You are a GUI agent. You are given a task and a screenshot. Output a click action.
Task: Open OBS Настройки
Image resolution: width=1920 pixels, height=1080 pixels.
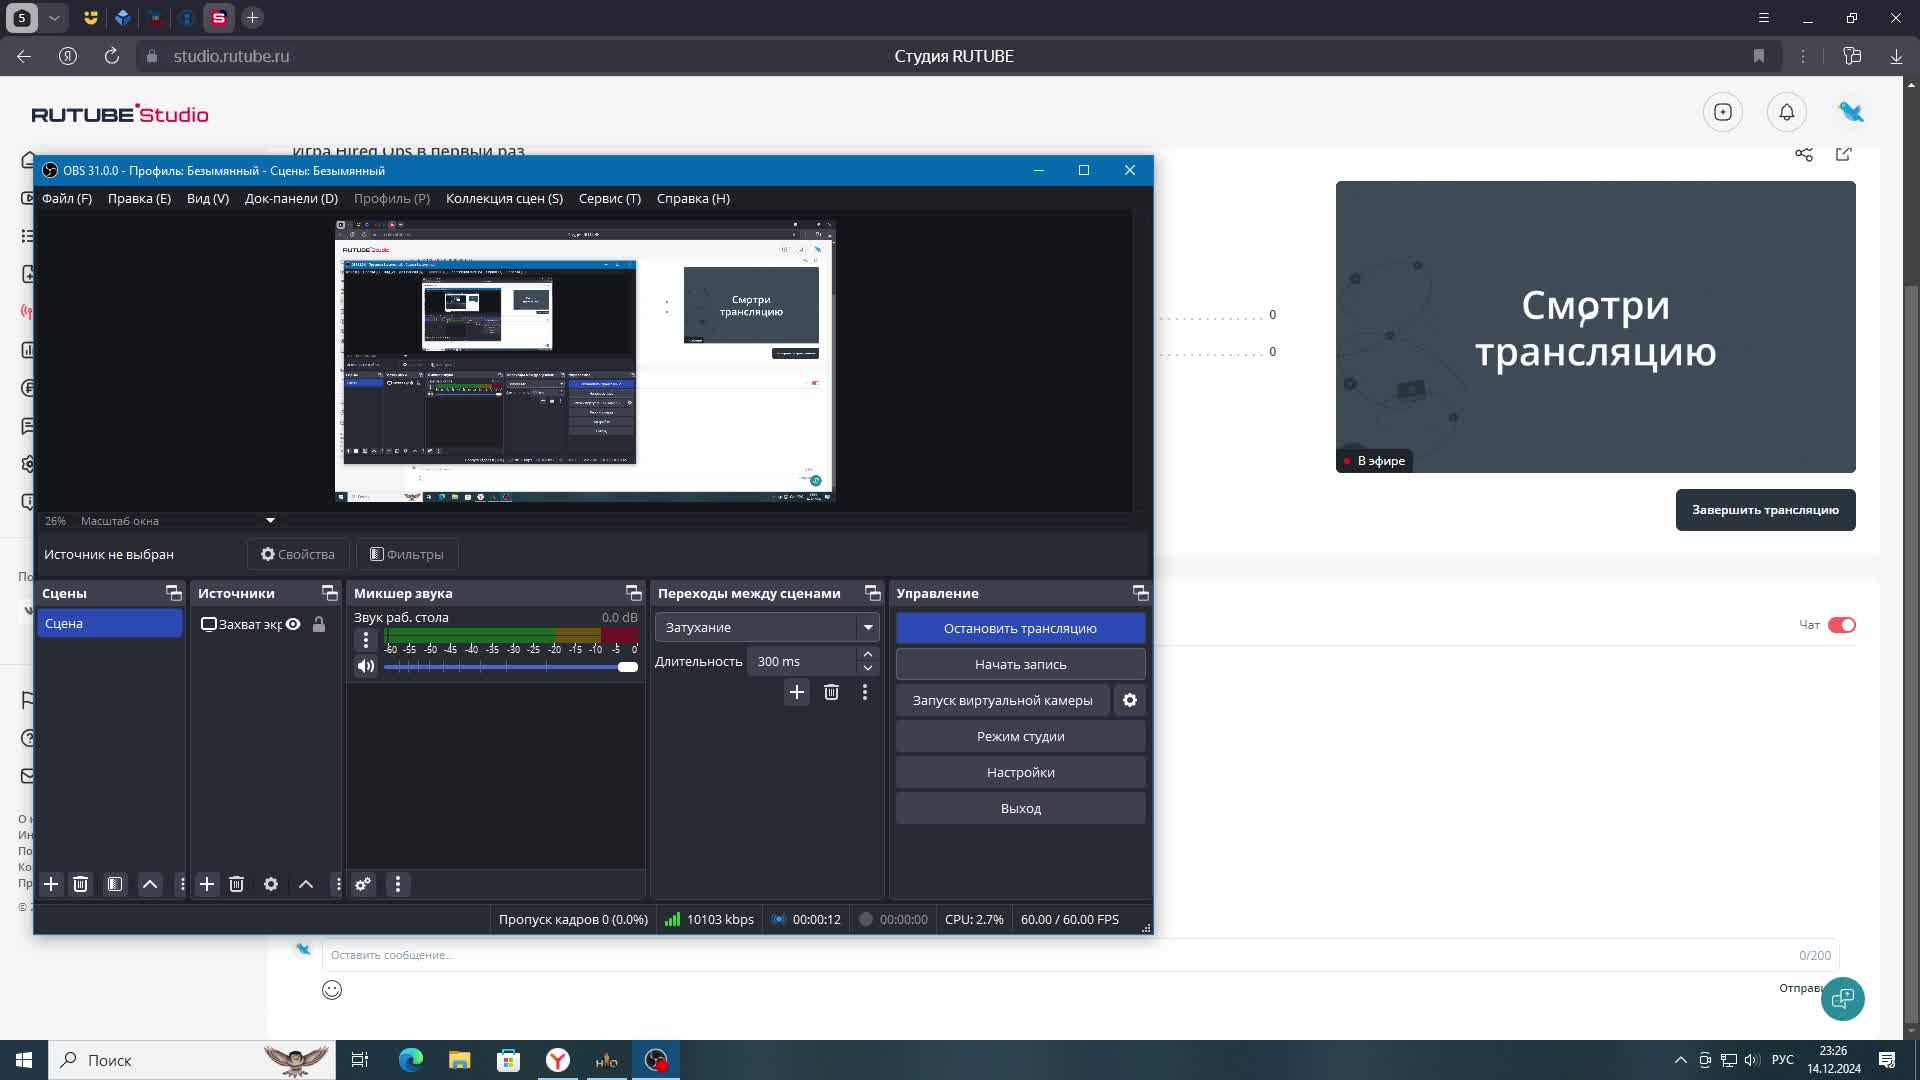pyautogui.click(x=1020, y=772)
